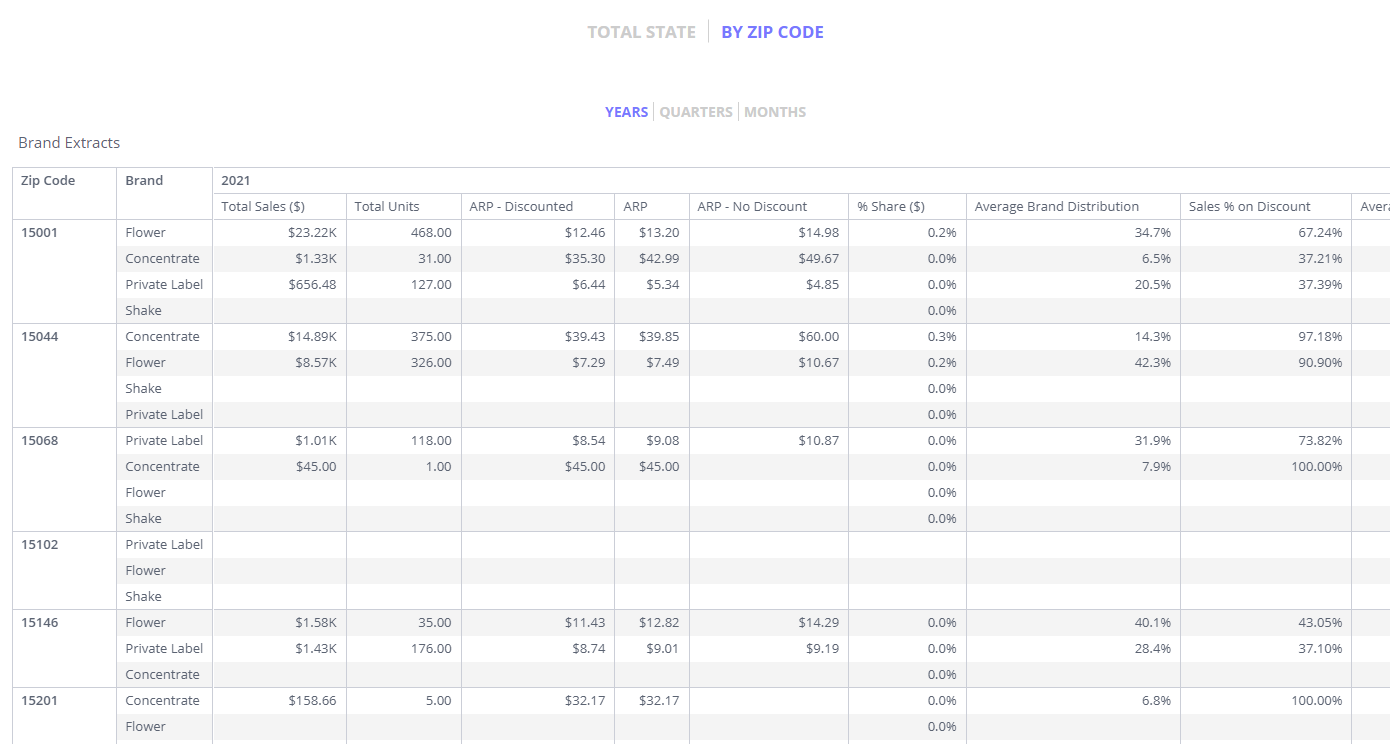Sort by % Share ($) column
1392x744 pixels.
[x=891, y=207]
